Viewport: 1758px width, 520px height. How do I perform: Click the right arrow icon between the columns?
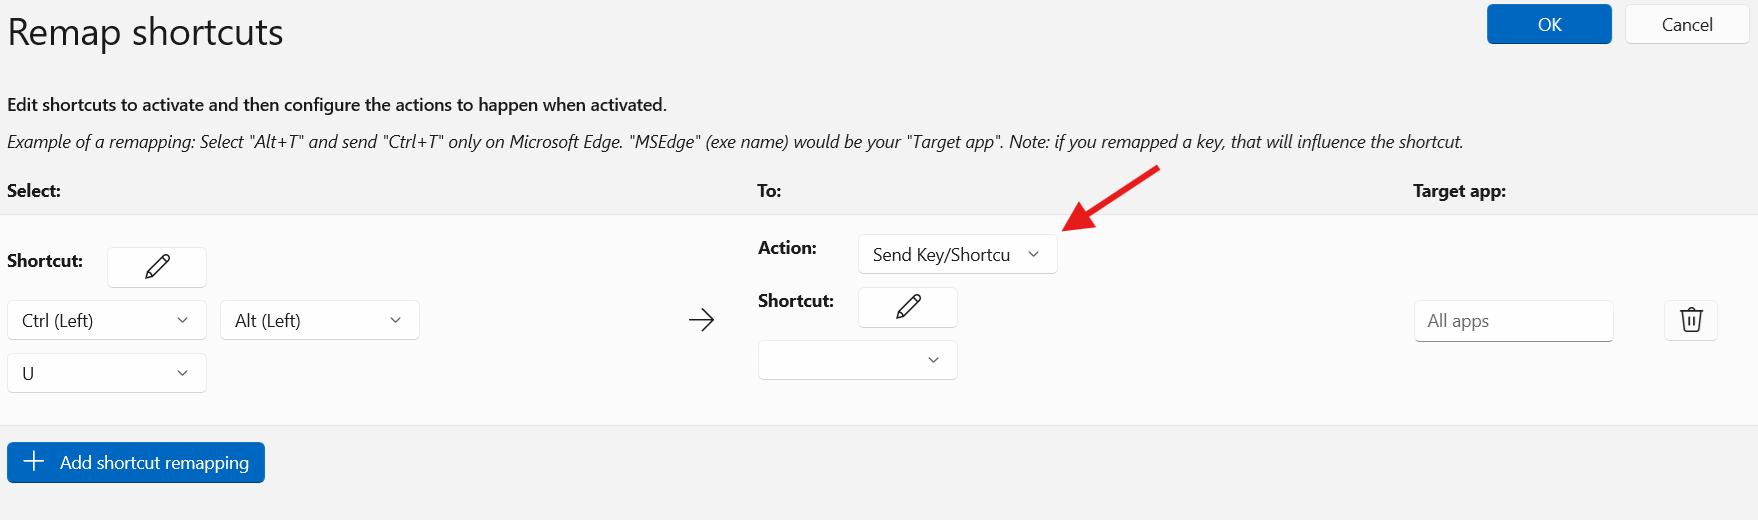pos(701,320)
